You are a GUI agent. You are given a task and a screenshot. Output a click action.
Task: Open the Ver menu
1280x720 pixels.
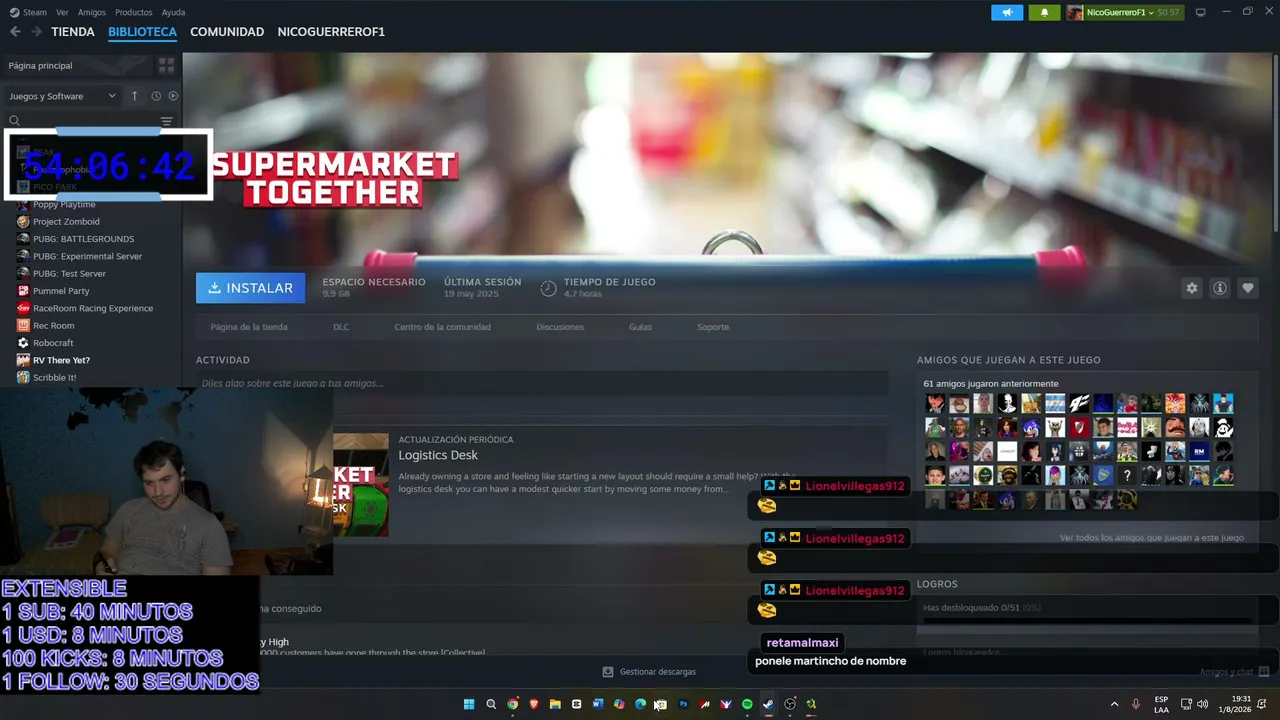coord(62,12)
